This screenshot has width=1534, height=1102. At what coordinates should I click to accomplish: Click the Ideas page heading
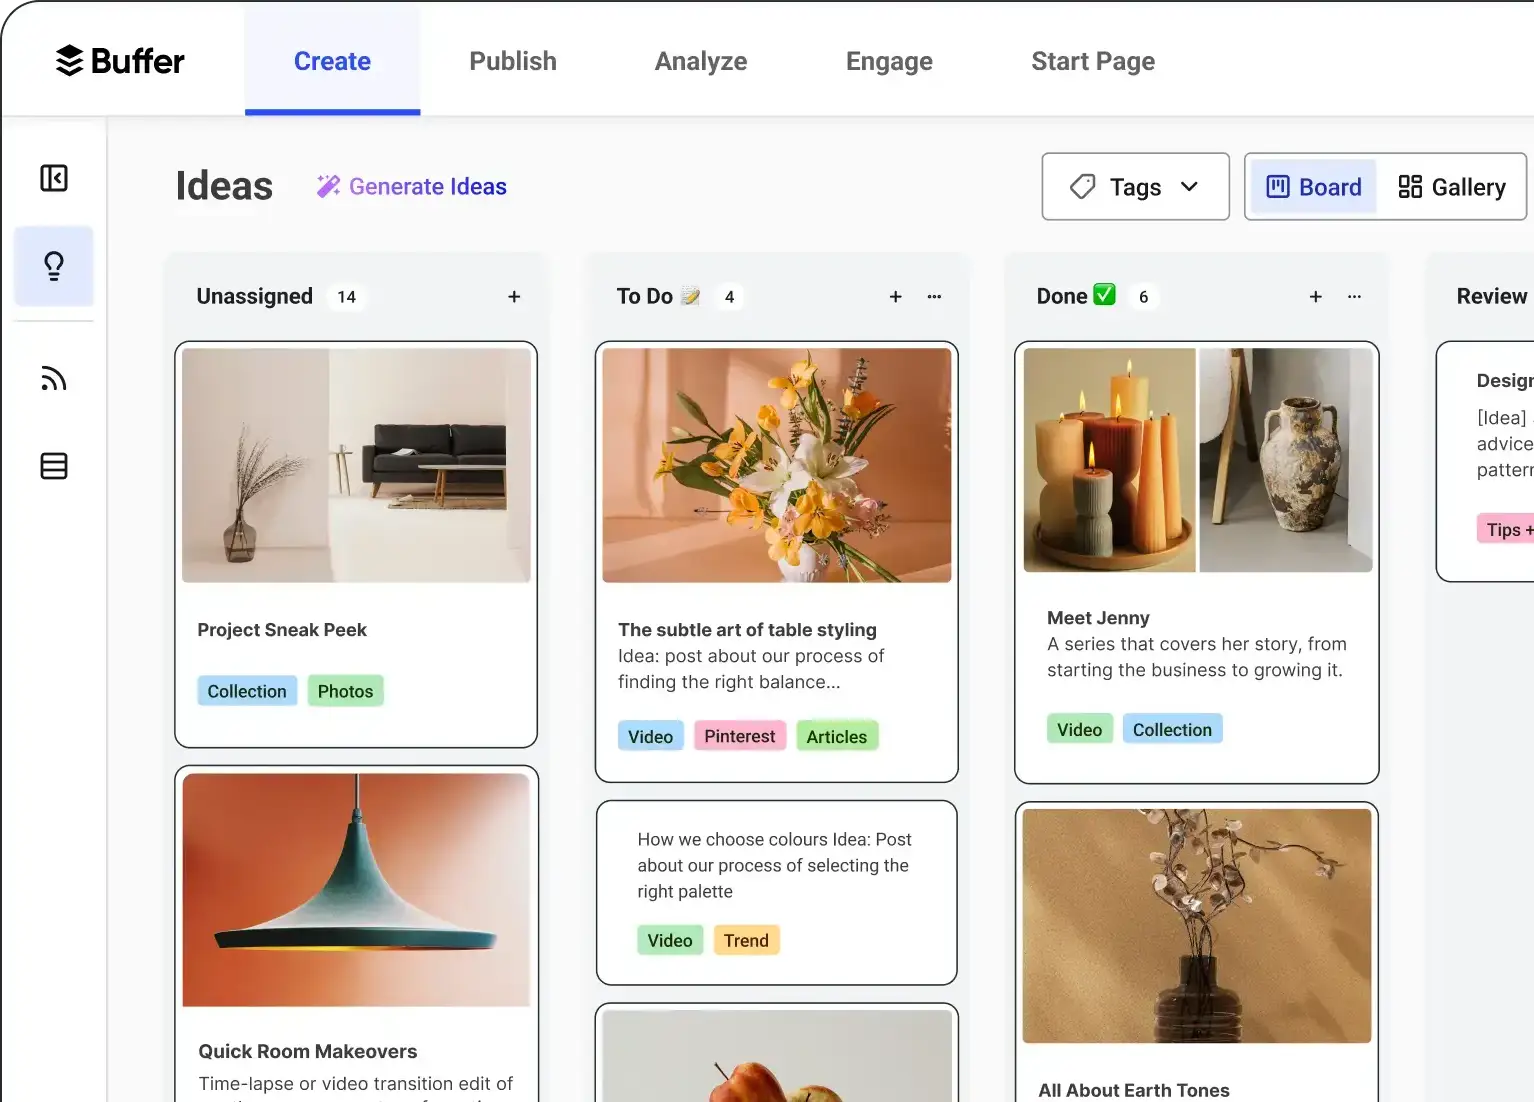(x=224, y=186)
